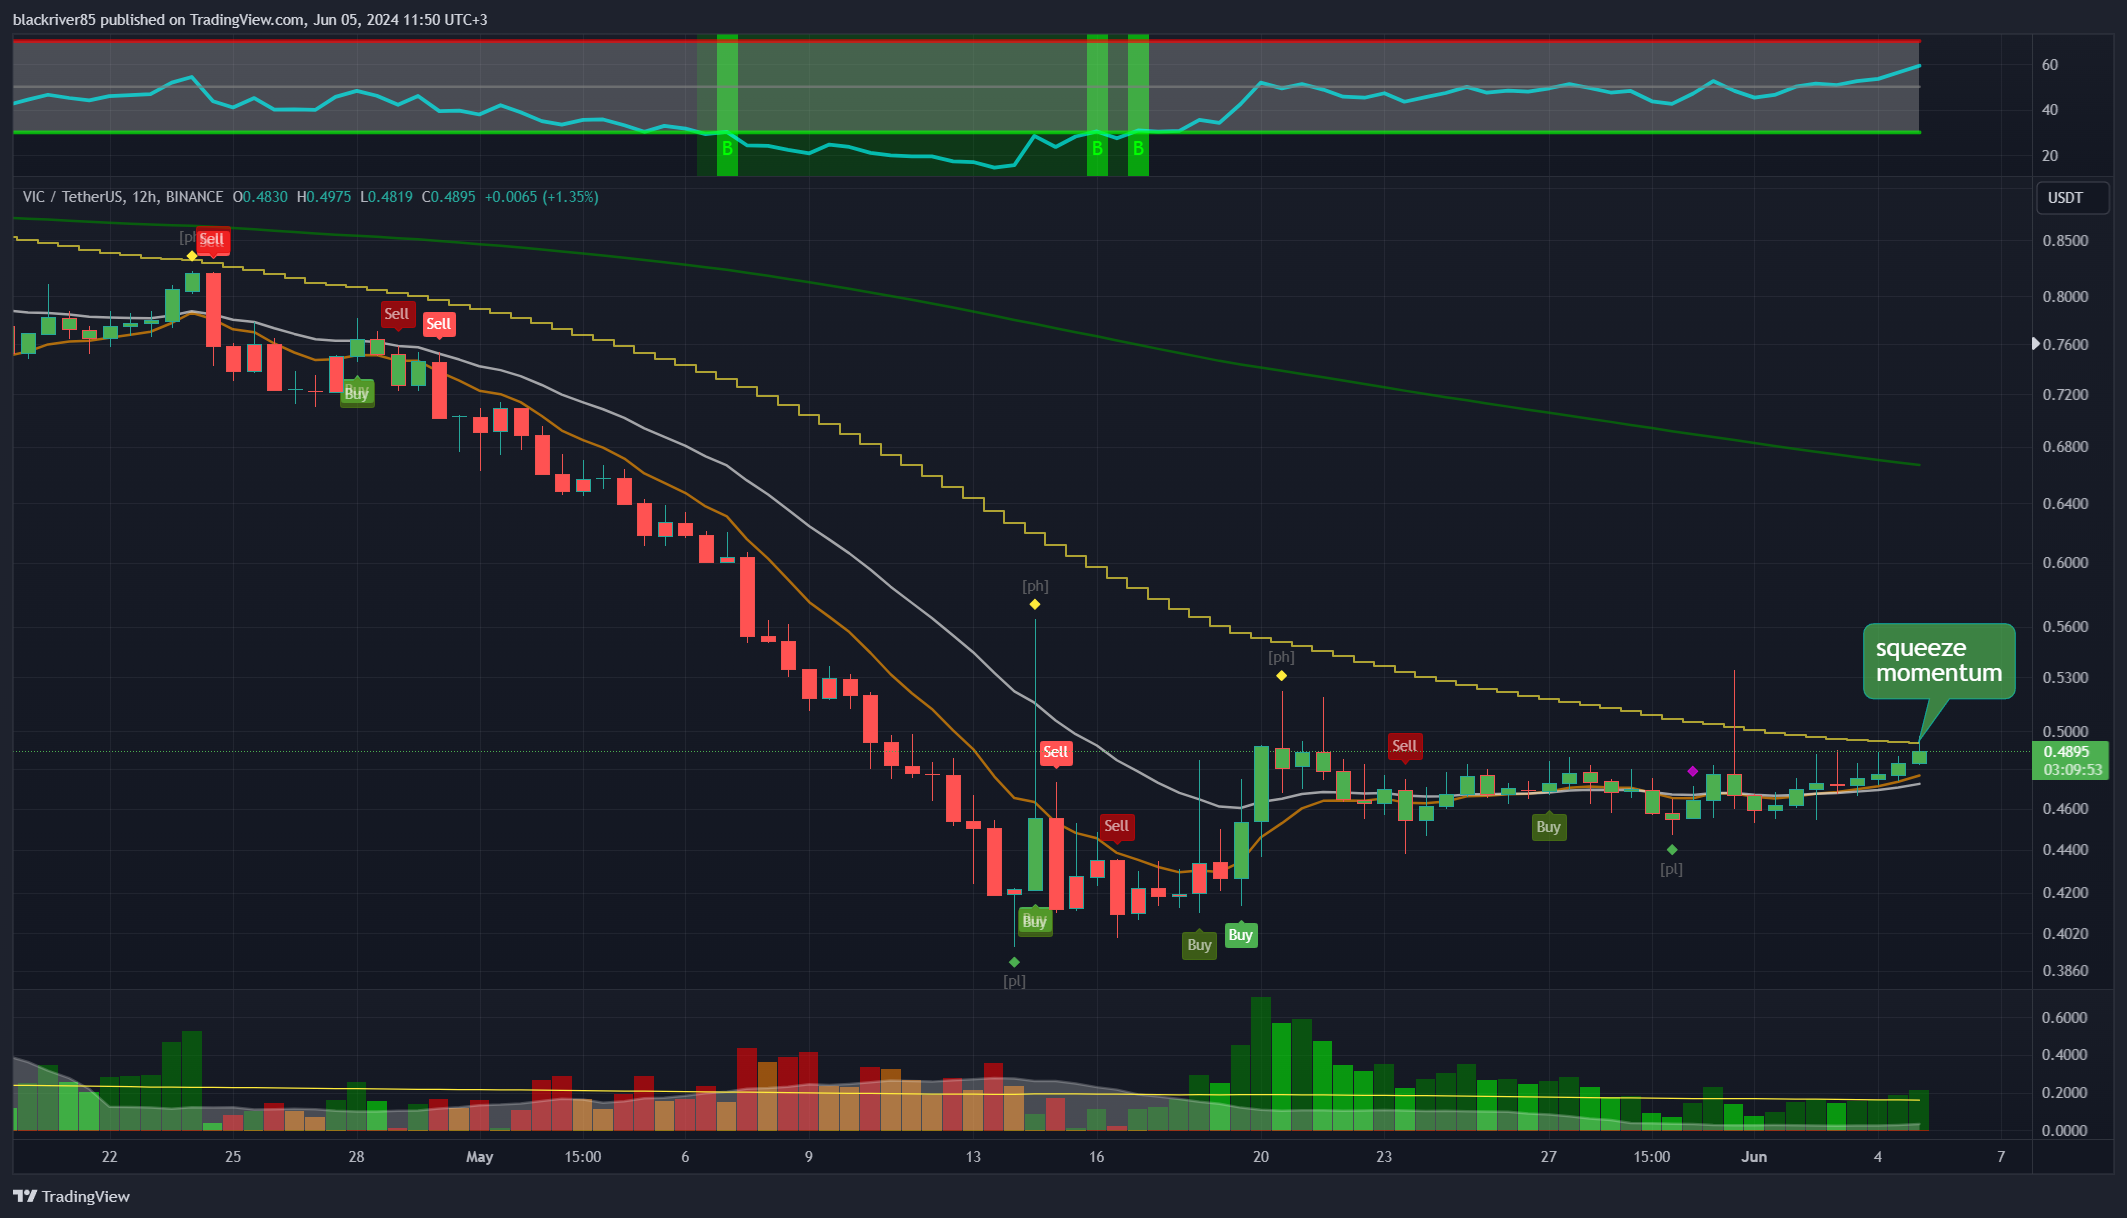2127x1218 pixels.
Task: Open the TradingView logo link
Action: coord(72,1196)
